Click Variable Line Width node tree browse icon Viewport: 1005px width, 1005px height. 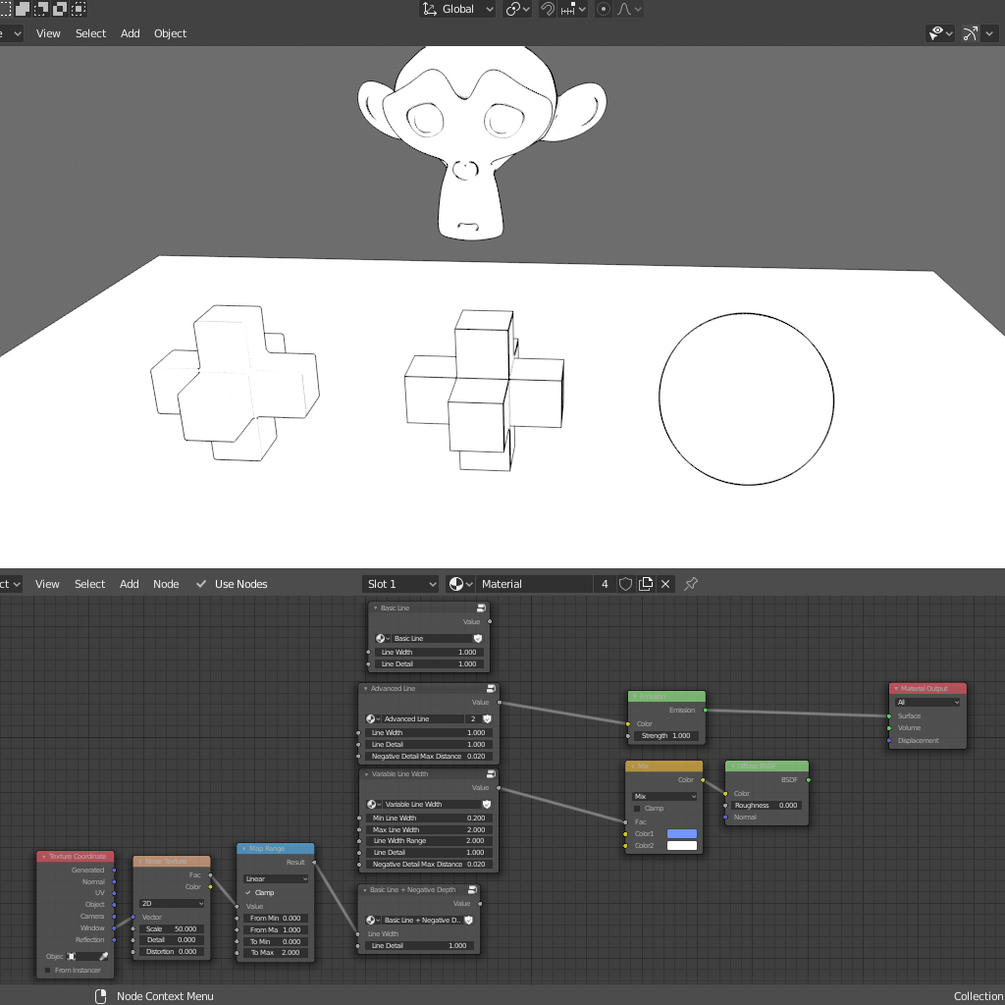point(374,804)
